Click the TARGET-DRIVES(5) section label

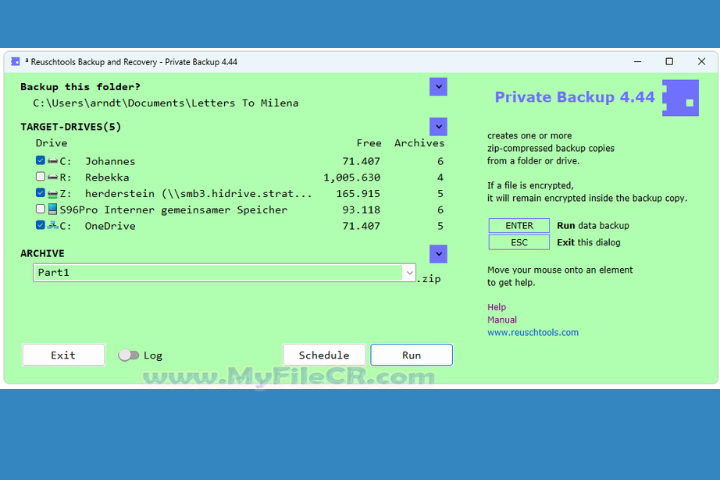point(71,127)
